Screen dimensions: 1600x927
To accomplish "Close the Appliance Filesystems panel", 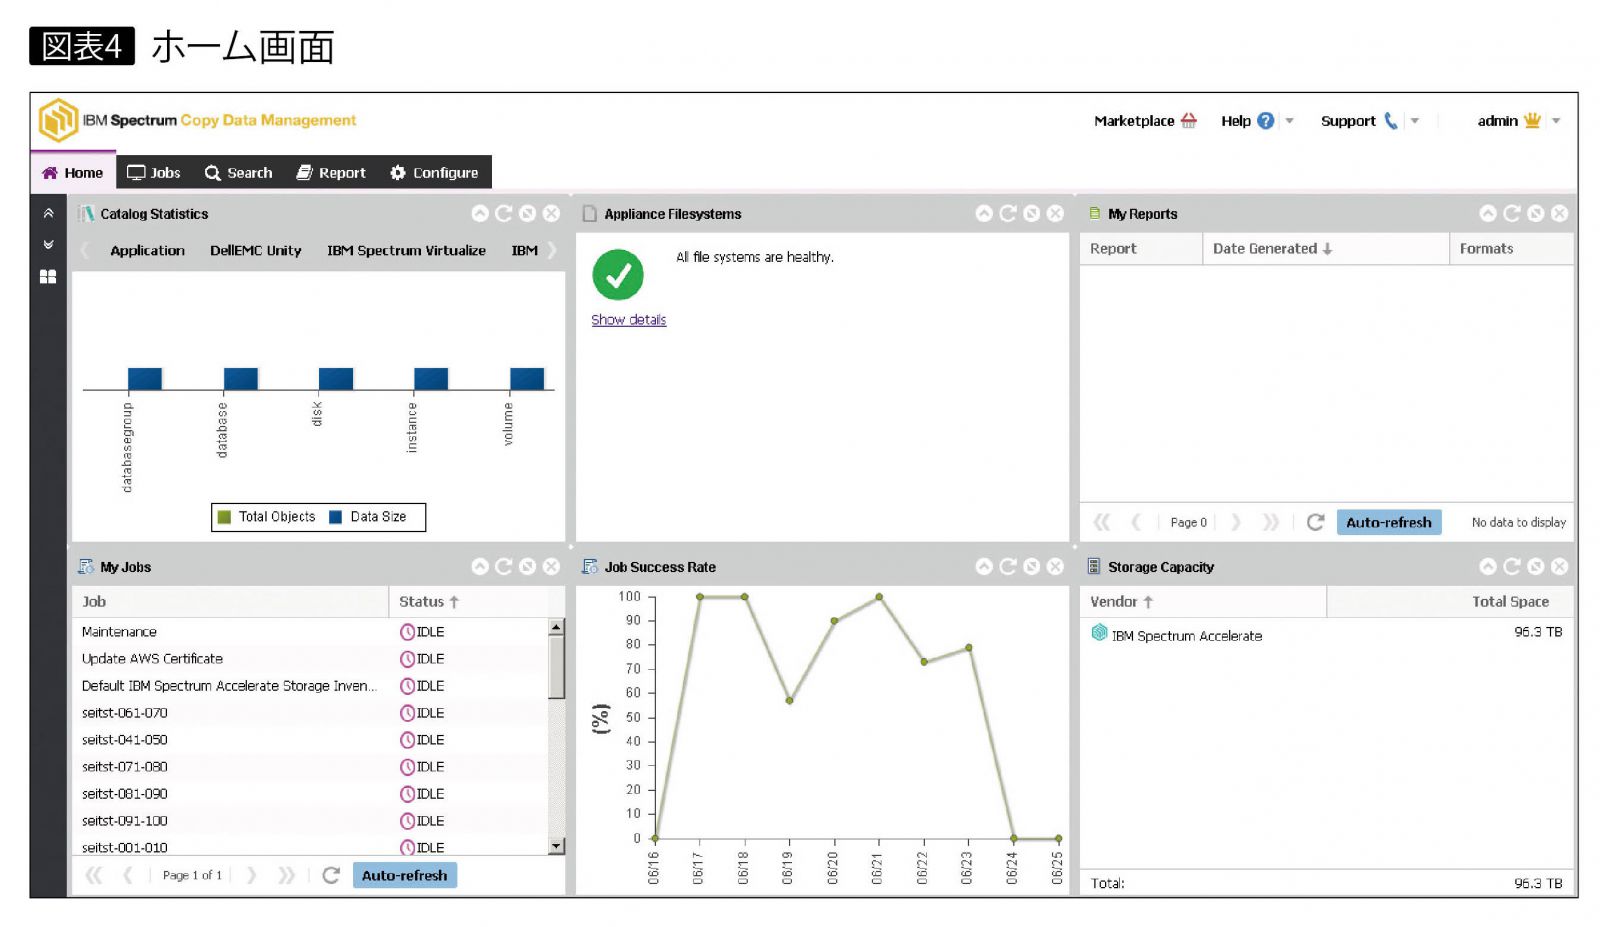I will pyautogui.click(x=1055, y=214).
